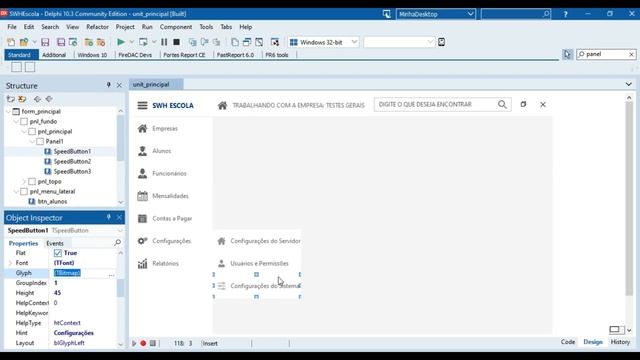Click the Configurações do Sistema sliders icon
Image resolution: width=640 pixels, height=360 pixels.
click(221, 286)
